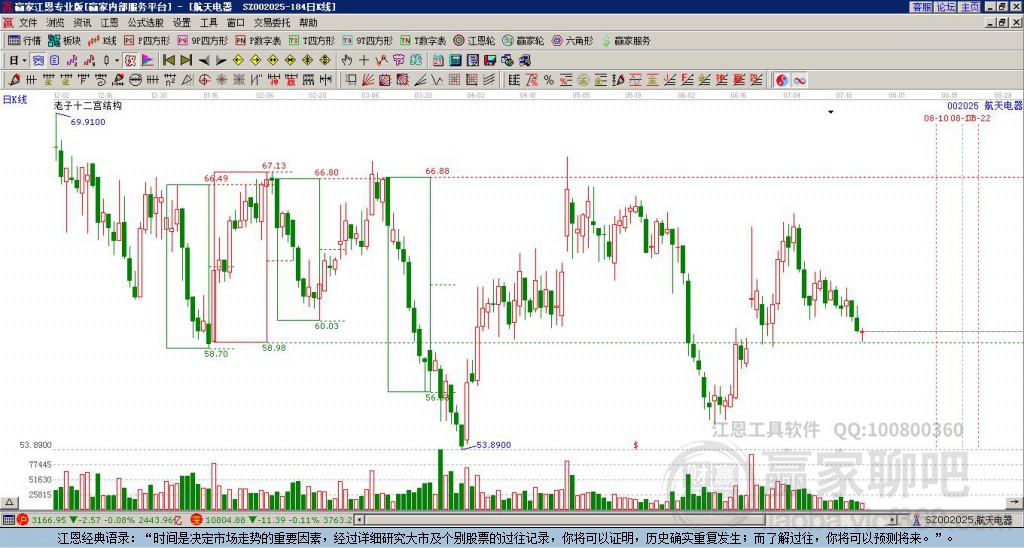
Task: Click the small black dropdown triangle on chart
Action: [831, 112]
